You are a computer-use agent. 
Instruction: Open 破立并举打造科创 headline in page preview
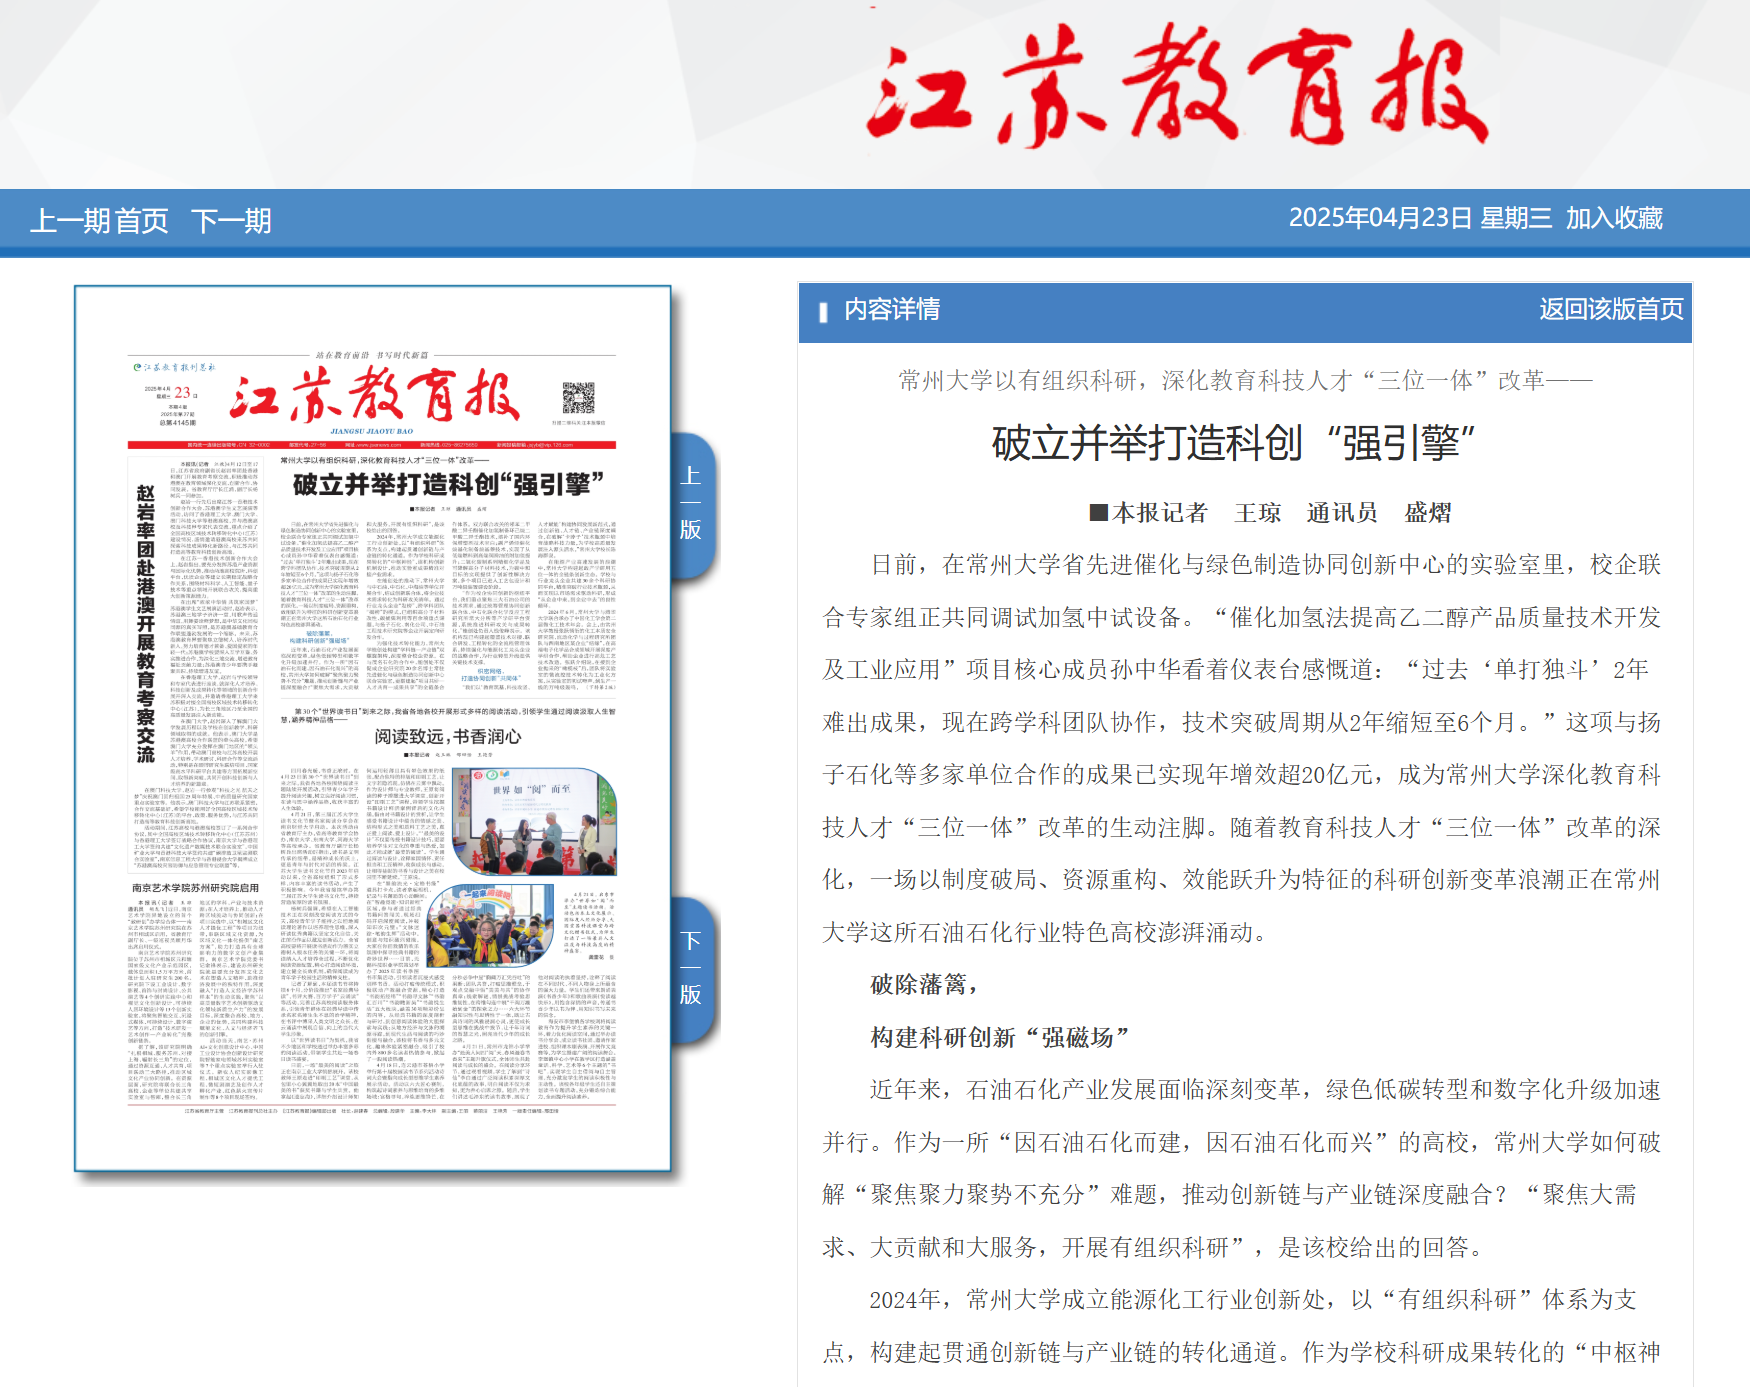click(448, 484)
